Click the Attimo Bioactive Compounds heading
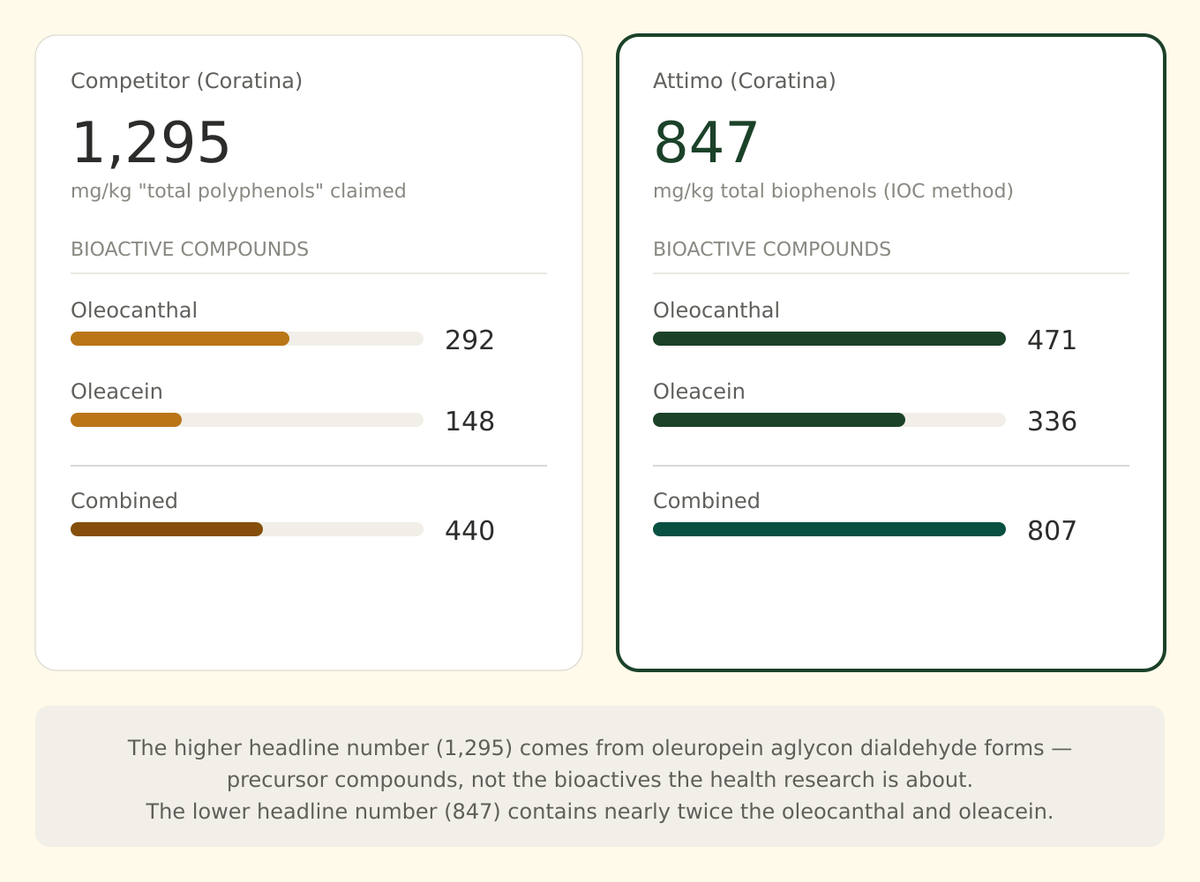The image size is (1200, 882). pyautogui.click(x=772, y=249)
